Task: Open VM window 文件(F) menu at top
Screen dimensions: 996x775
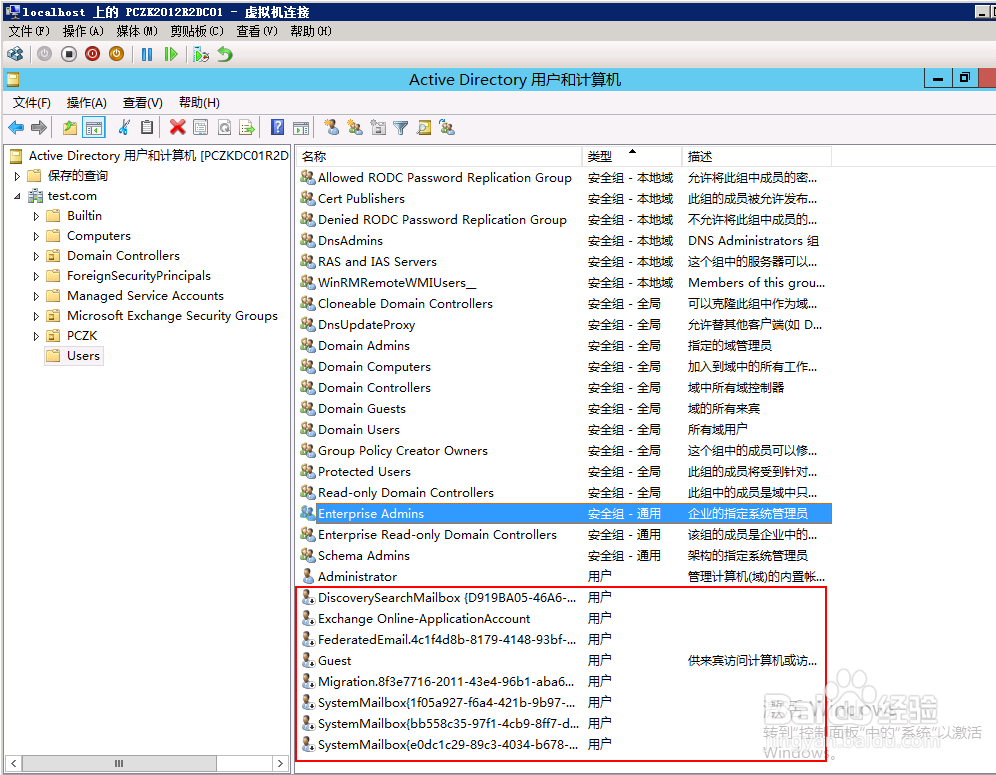Action: pos(29,31)
